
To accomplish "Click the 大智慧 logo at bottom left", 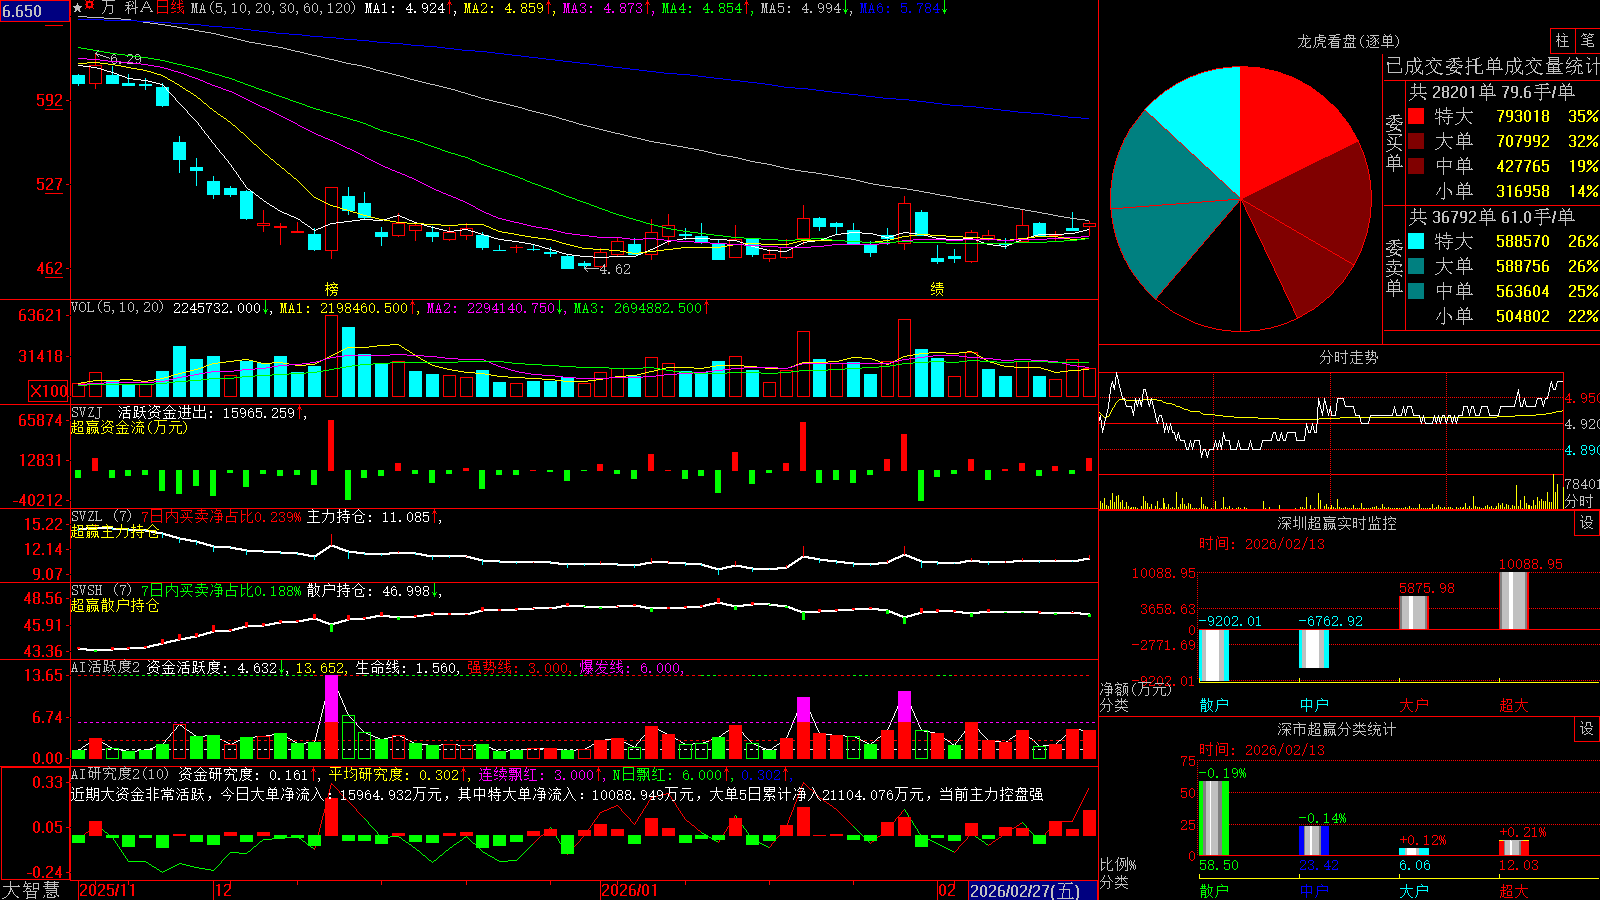I will (x=31, y=890).
